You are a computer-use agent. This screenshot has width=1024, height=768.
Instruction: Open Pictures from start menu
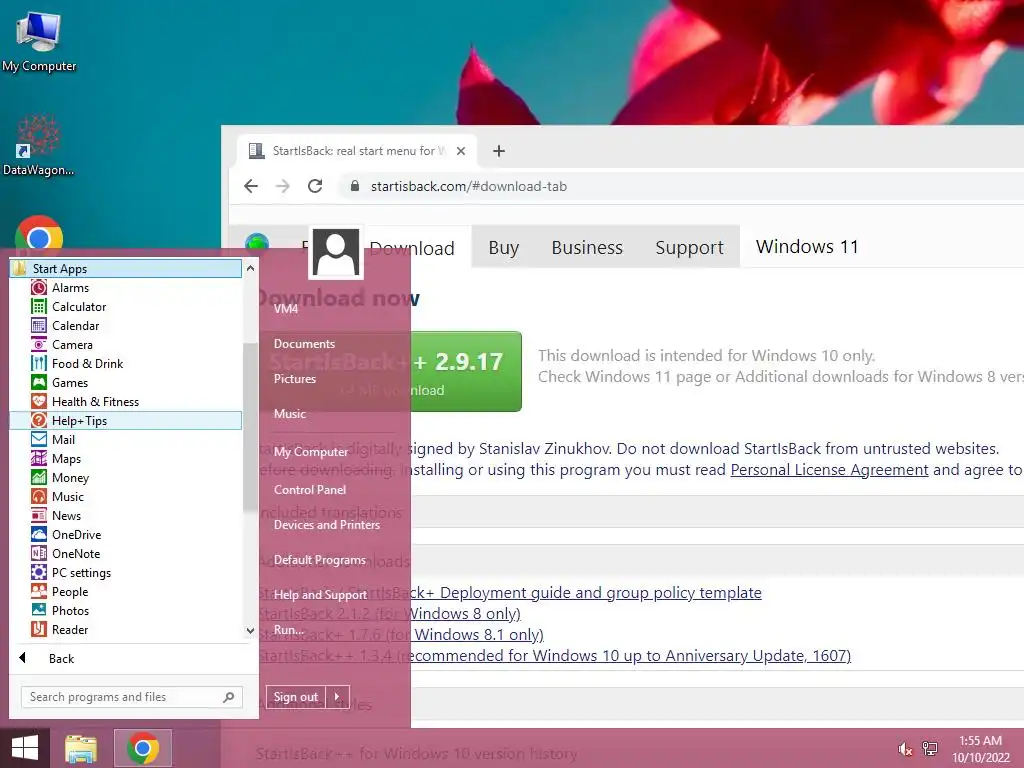(x=295, y=379)
